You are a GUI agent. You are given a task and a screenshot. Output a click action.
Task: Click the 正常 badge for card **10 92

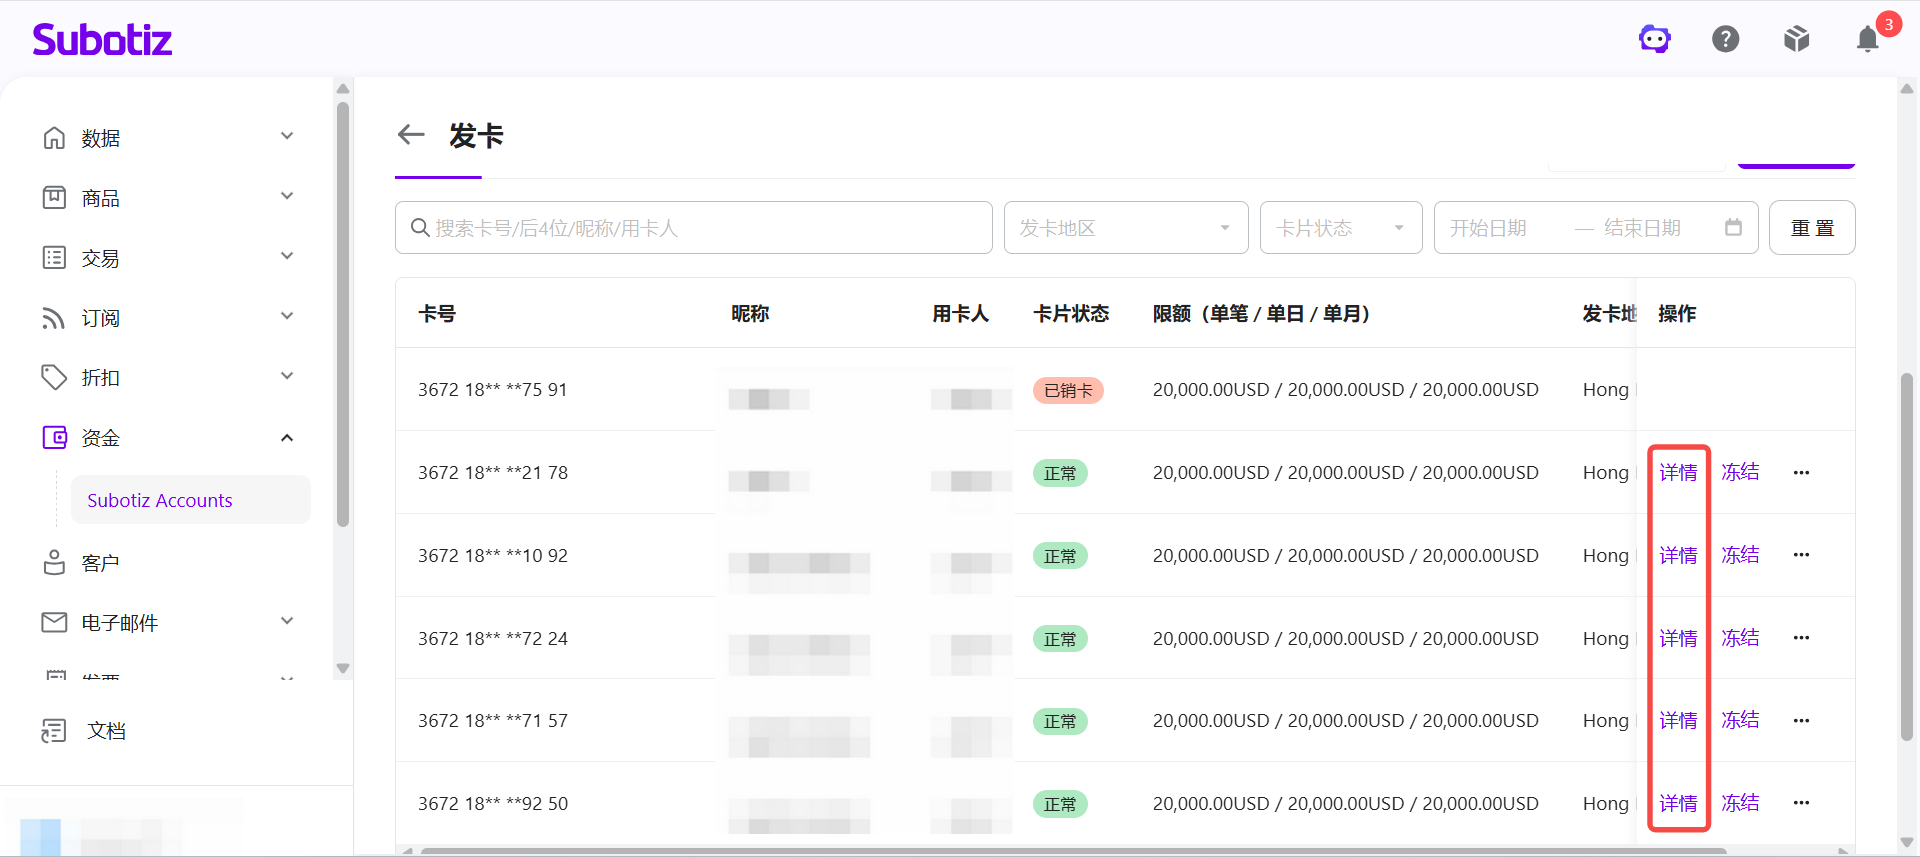point(1060,556)
